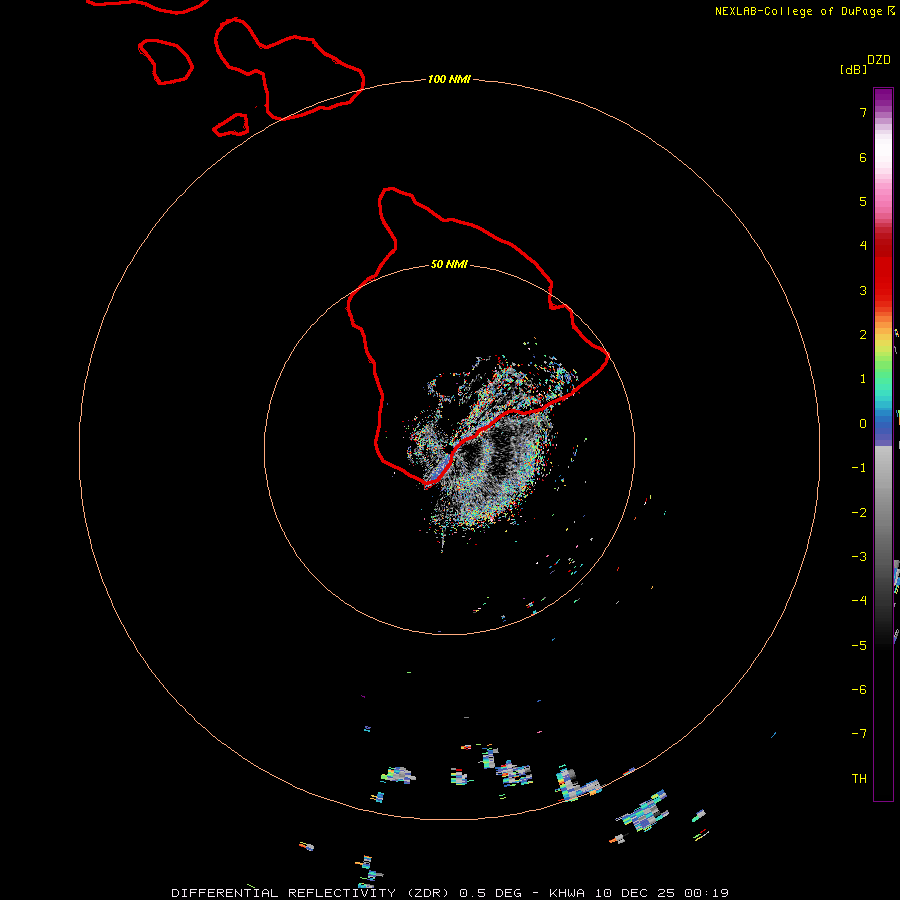Click the positive 7 scale value
This screenshot has height=900, width=900.
[863, 112]
